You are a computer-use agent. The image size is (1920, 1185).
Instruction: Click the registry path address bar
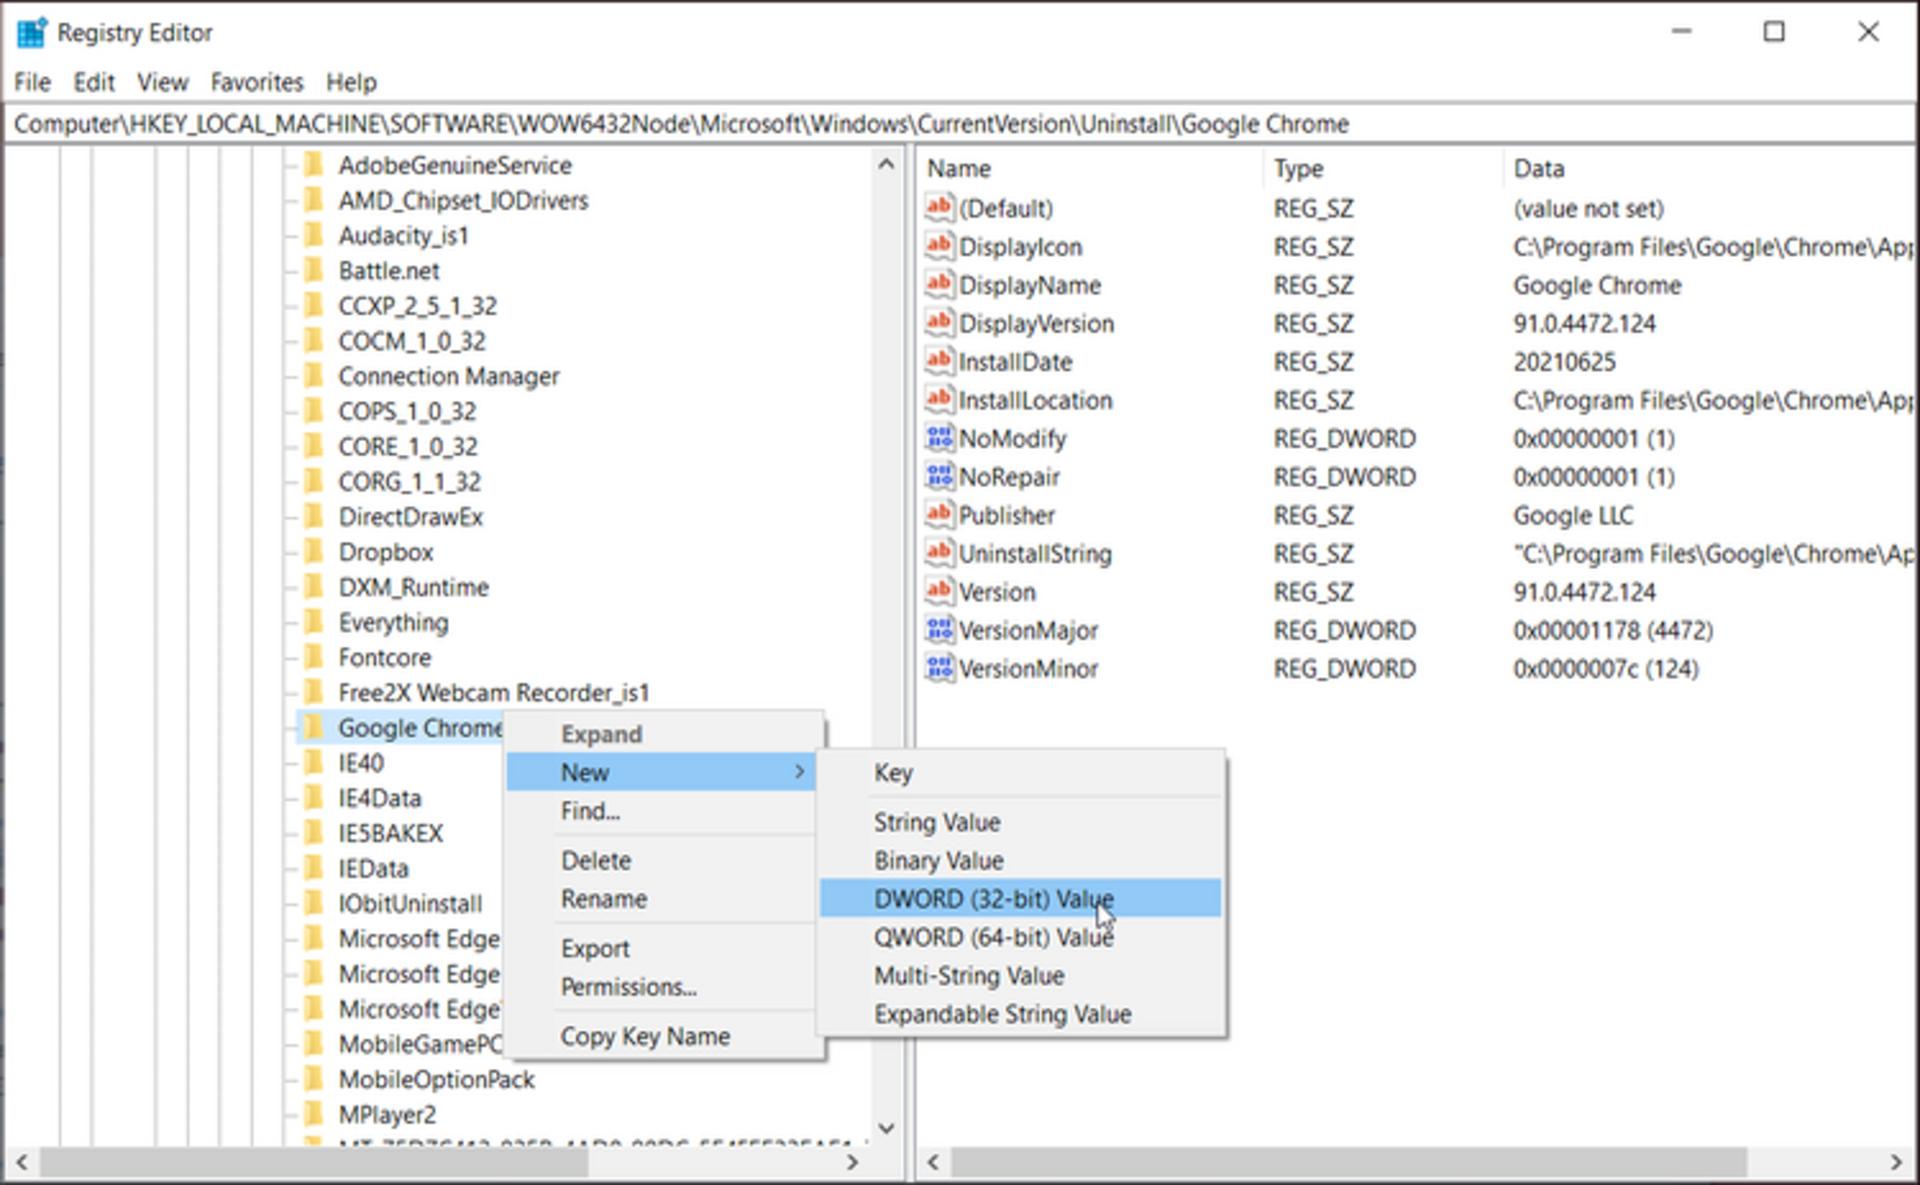tap(960, 124)
